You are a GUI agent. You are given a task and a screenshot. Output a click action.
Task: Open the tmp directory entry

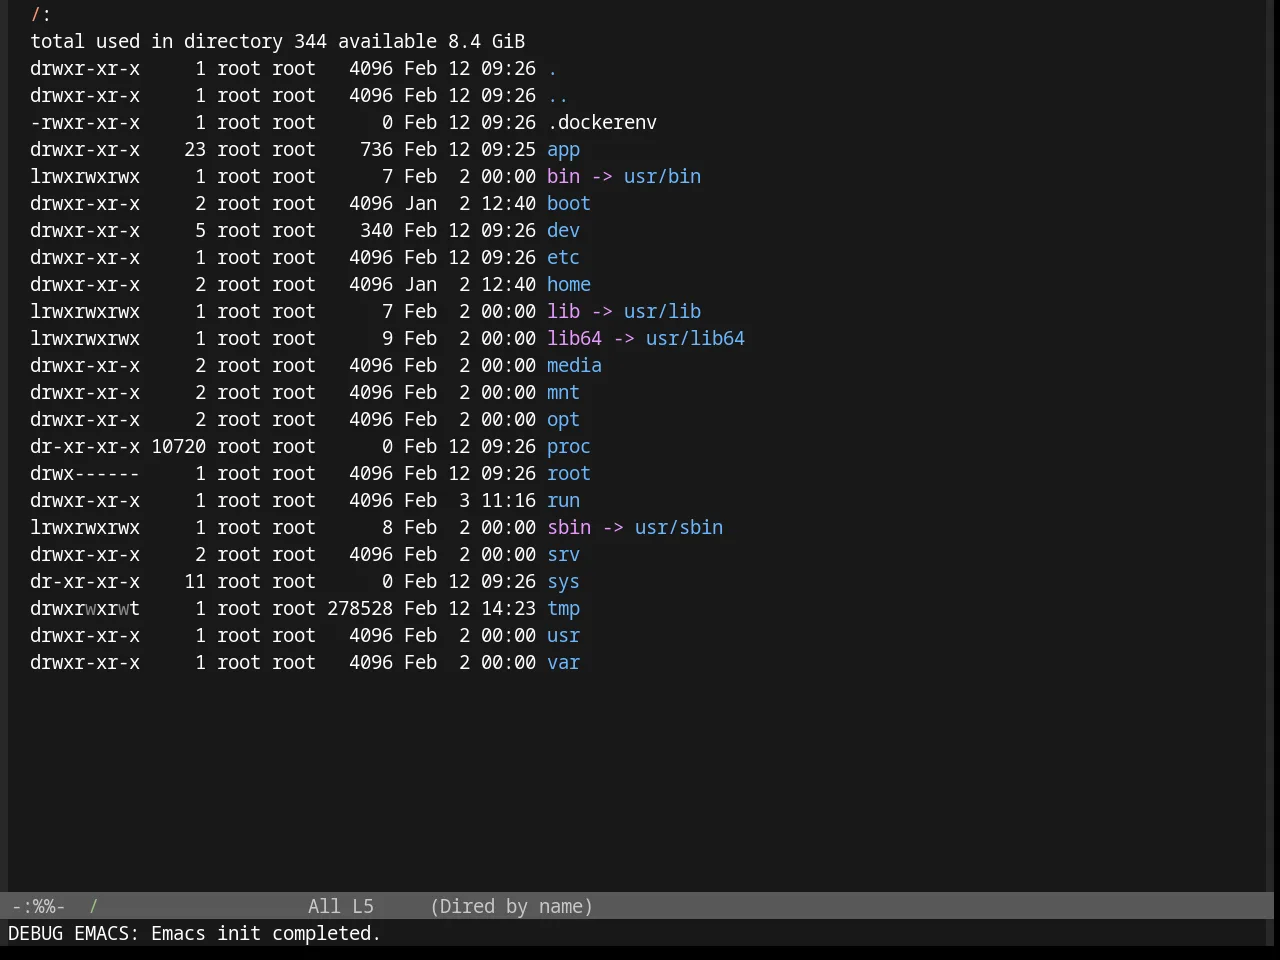click(x=563, y=609)
